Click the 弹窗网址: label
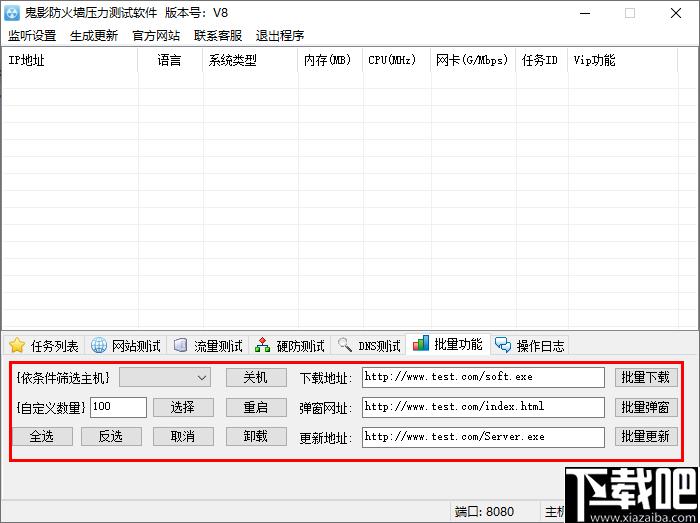The width and height of the screenshot is (700, 523). (x=325, y=408)
